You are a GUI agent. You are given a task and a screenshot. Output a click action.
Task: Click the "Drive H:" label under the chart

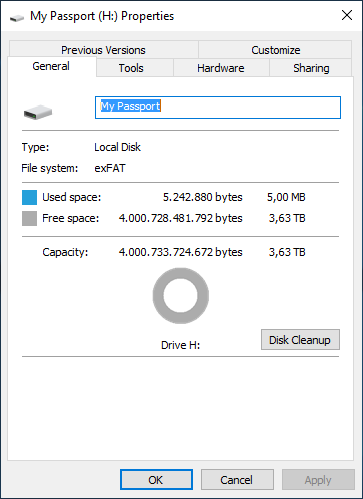pyautogui.click(x=180, y=345)
